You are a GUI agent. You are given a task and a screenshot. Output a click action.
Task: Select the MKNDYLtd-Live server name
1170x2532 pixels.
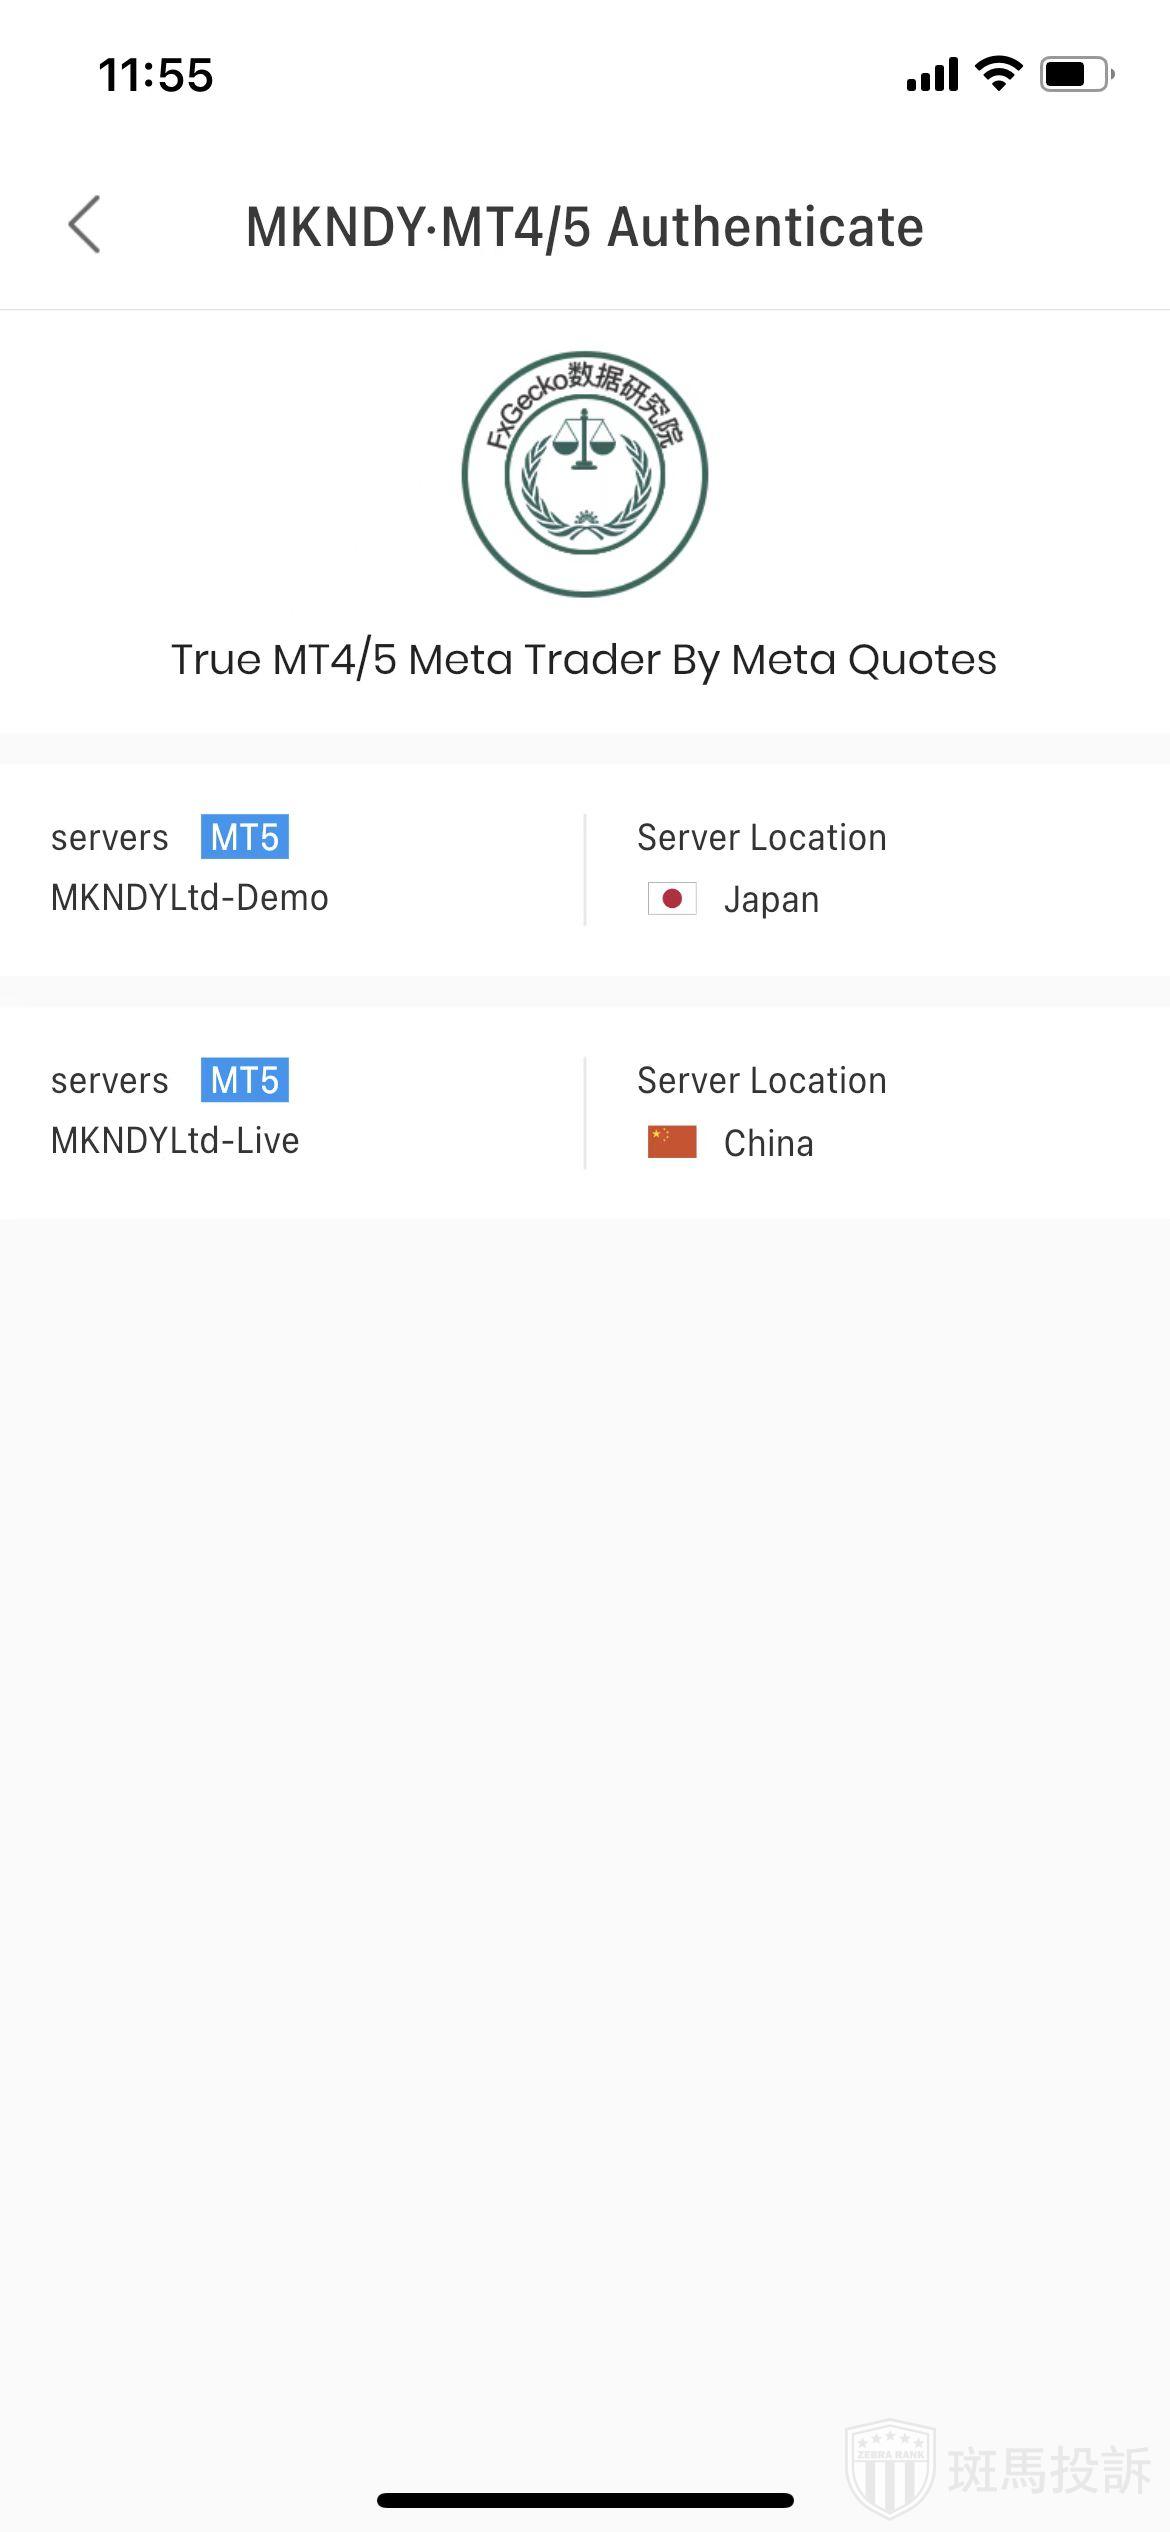(x=175, y=1141)
